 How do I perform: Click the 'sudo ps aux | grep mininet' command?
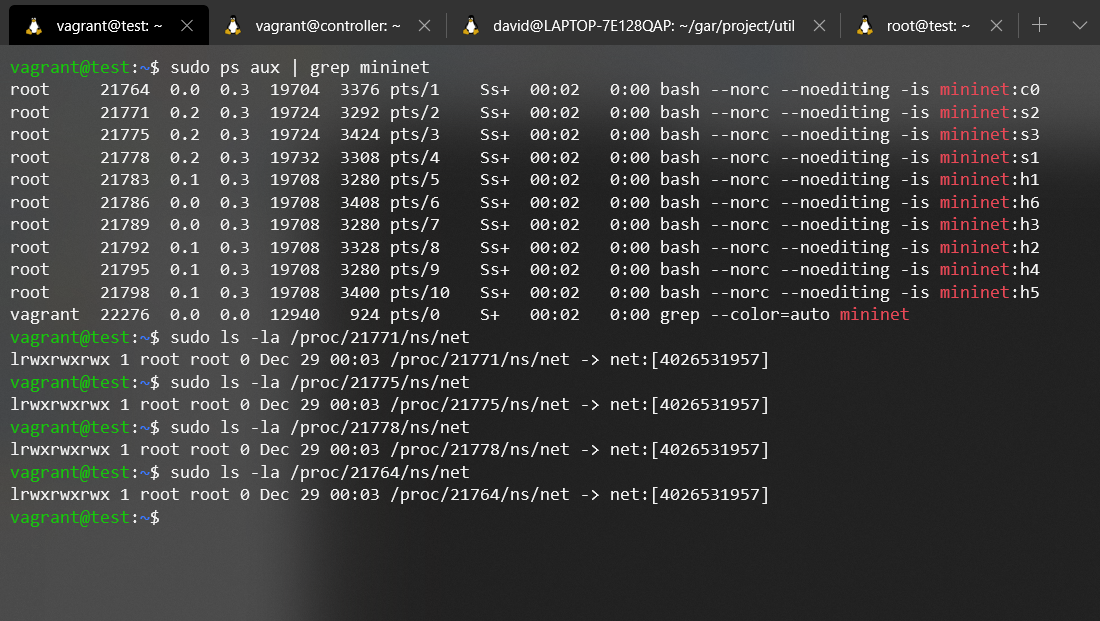(300, 67)
